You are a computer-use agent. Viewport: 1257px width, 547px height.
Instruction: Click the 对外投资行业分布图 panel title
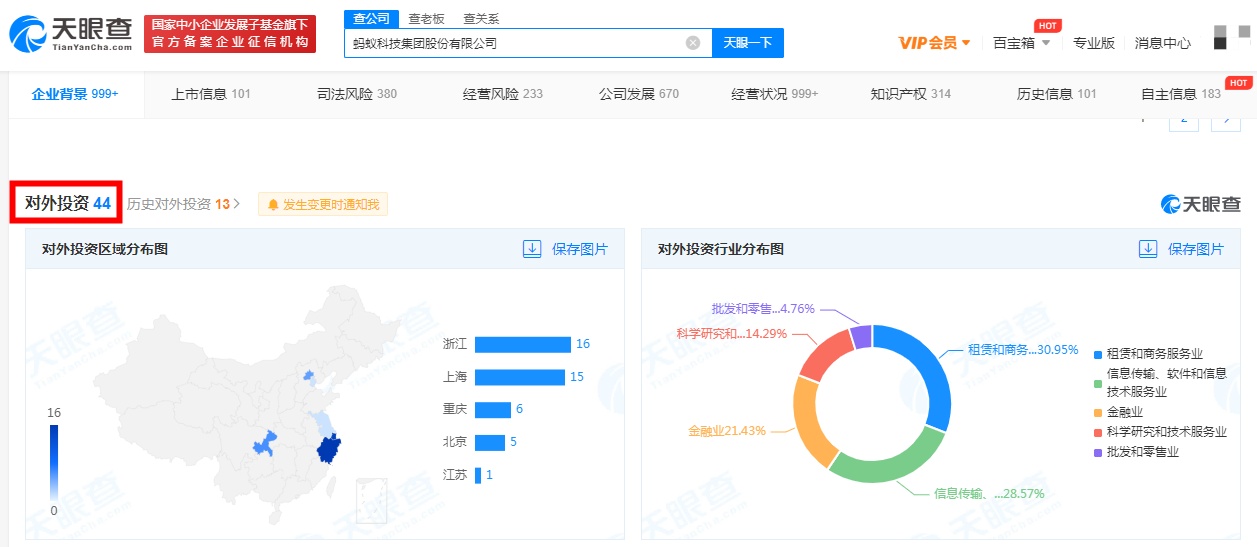pos(721,249)
